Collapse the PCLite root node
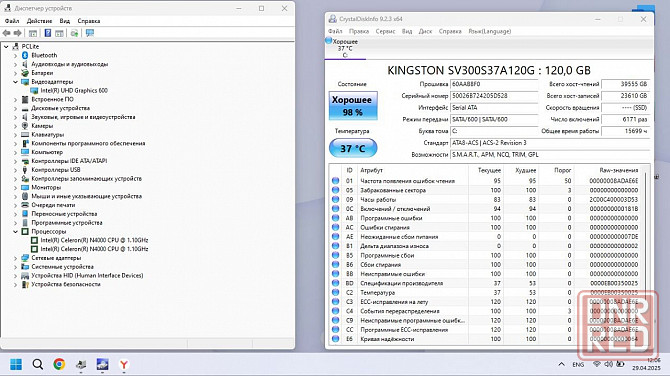Image resolution: width=670 pixels, height=376 pixels. tap(6, 46)
